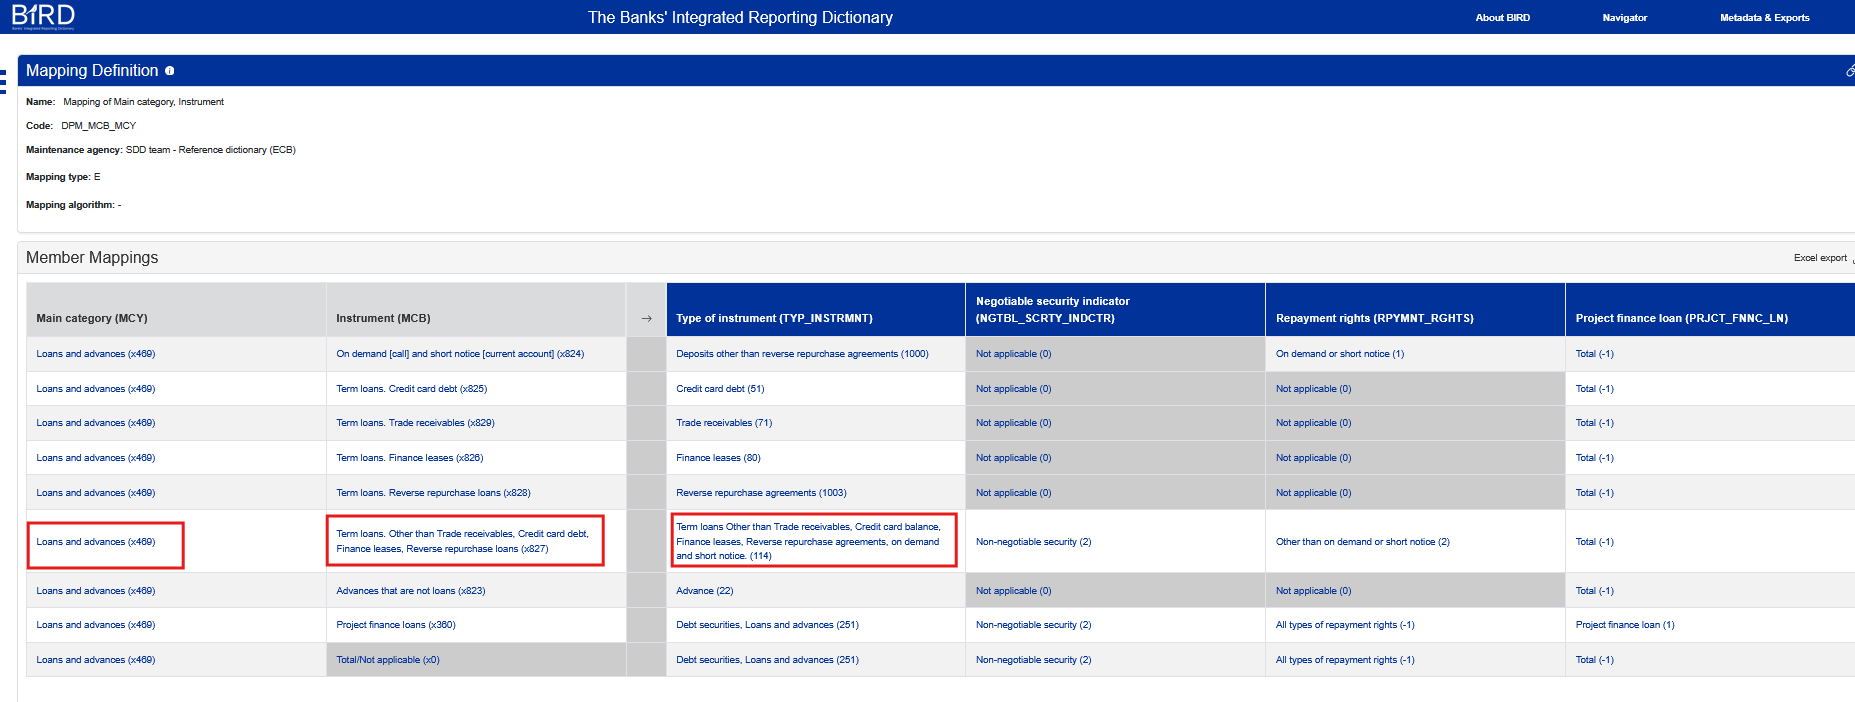Open Non-negotiable security (2) in Project finance loans row
1855x702 pixels.
[1033, 625]
